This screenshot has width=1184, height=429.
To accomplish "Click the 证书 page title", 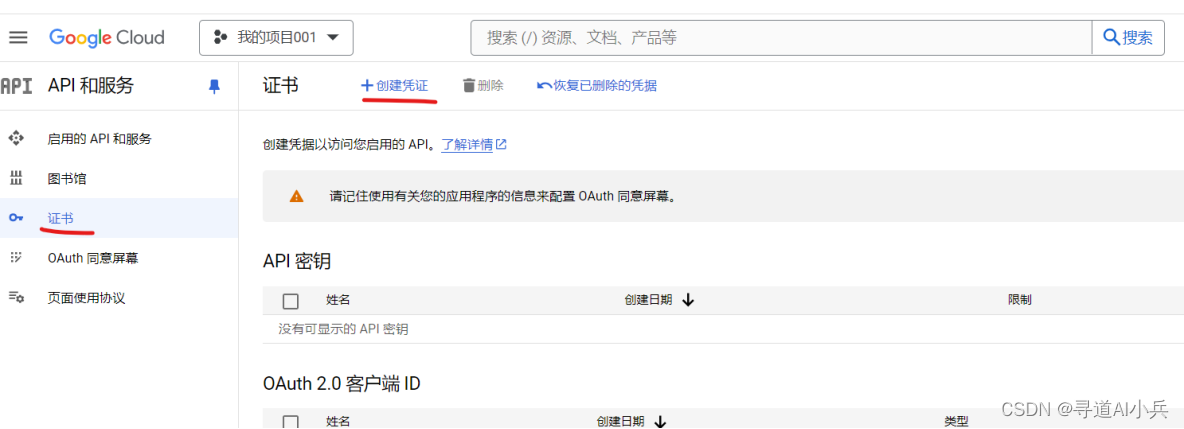I will pos(280,86).
